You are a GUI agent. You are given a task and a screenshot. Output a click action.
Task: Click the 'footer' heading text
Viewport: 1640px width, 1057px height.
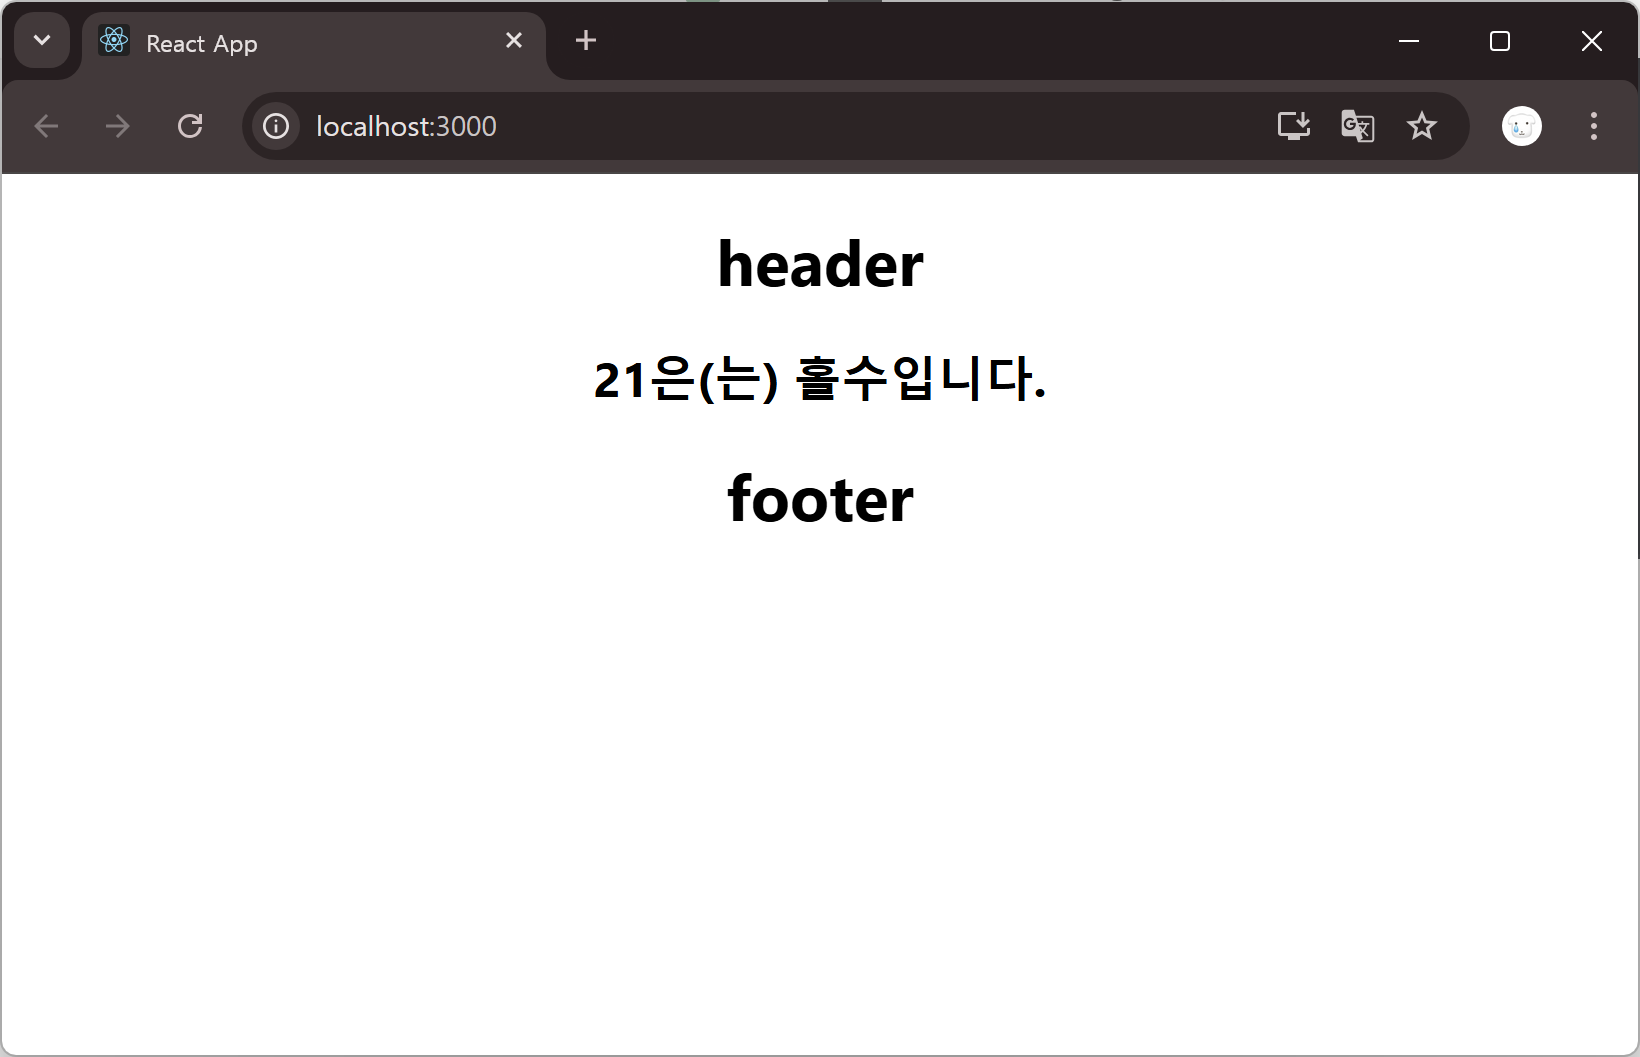(x=820, y=498)
